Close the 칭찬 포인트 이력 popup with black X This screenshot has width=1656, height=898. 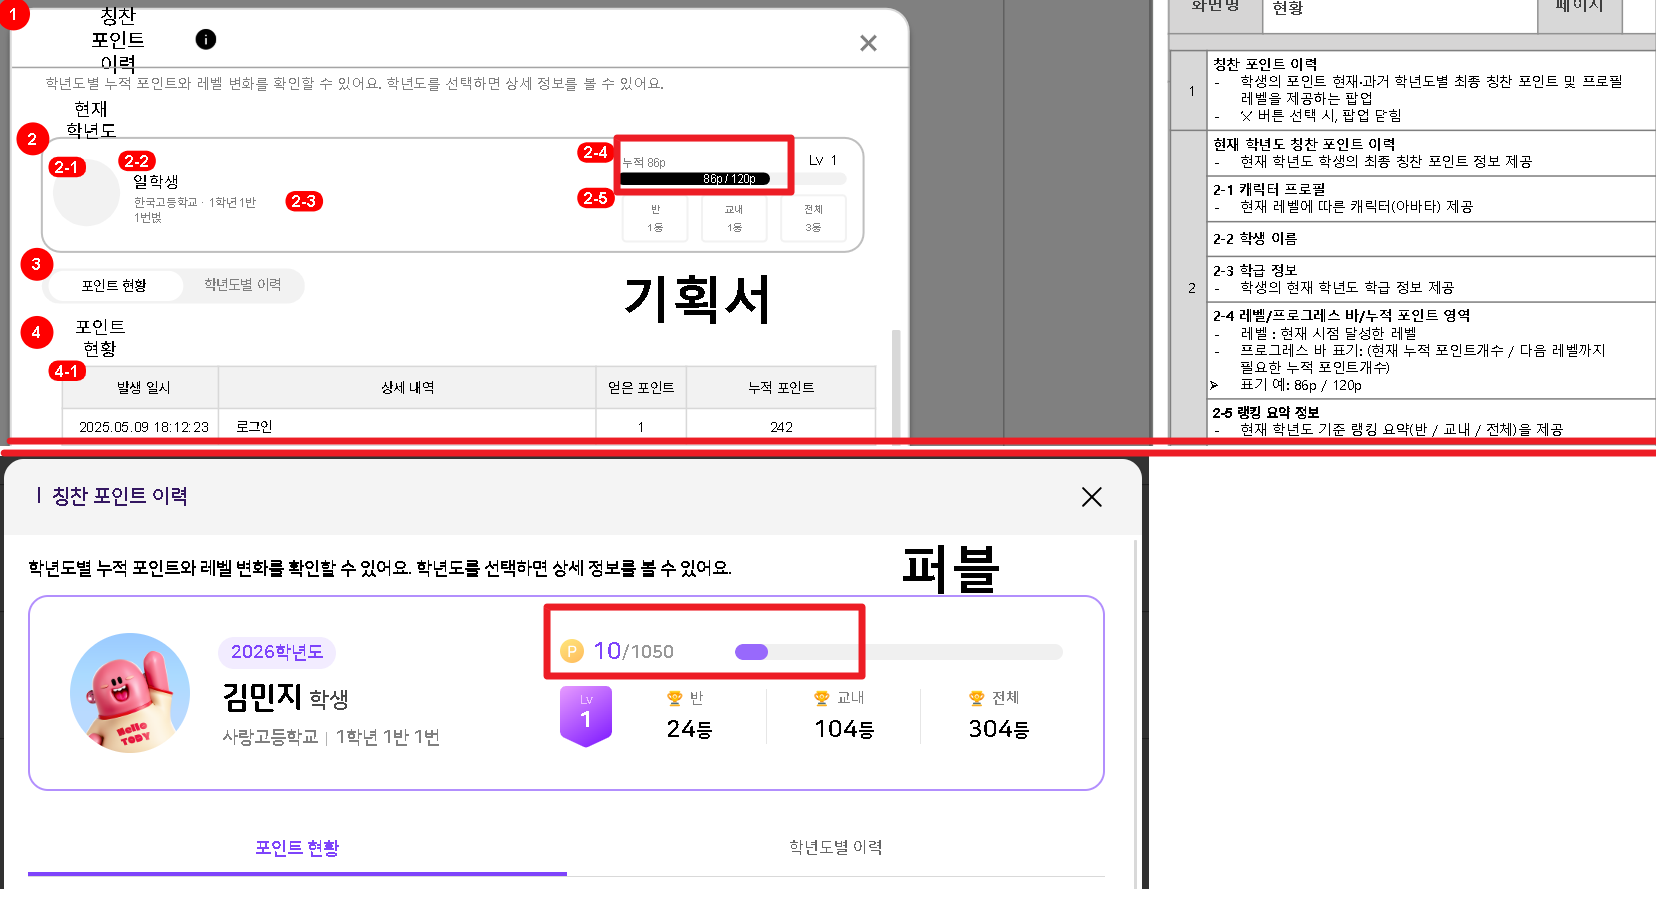pos(1091,497)
